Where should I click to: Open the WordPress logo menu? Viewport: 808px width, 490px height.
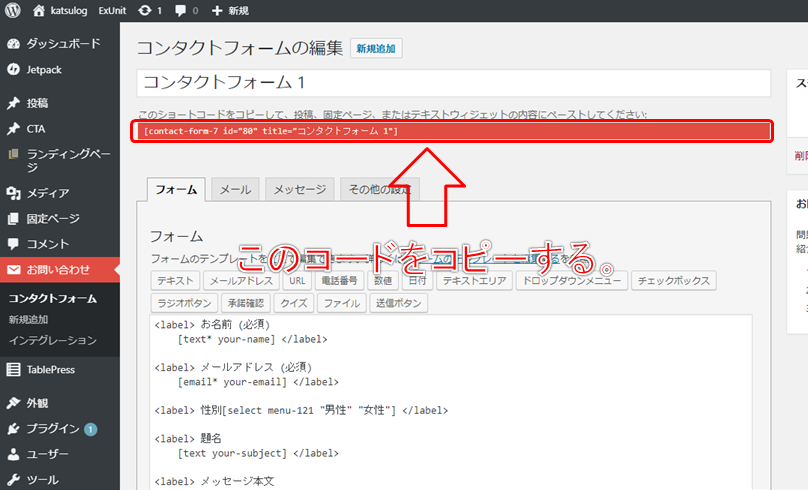point(12,10)
